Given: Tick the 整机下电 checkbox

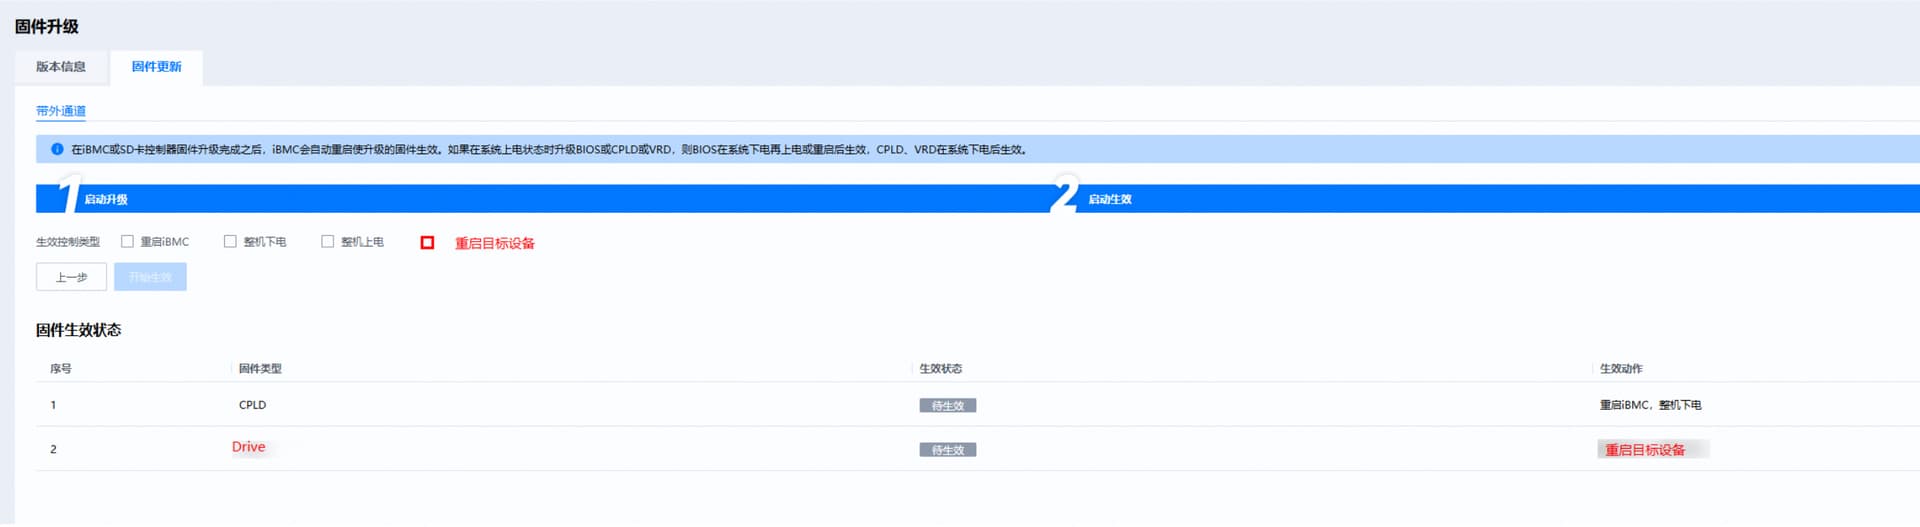Looking at the screenshot, I should [x=230, y=241].
